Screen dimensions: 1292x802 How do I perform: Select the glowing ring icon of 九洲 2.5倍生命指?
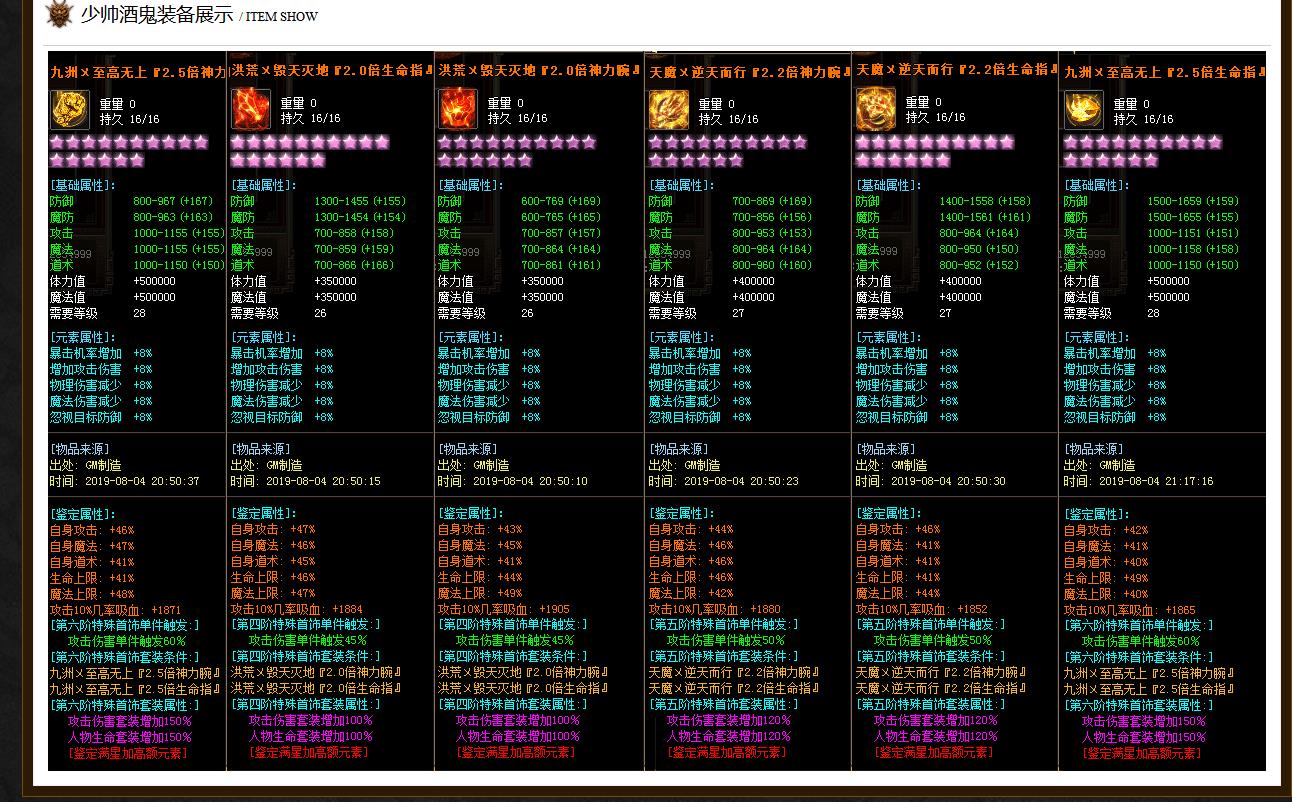point(1084,110)
